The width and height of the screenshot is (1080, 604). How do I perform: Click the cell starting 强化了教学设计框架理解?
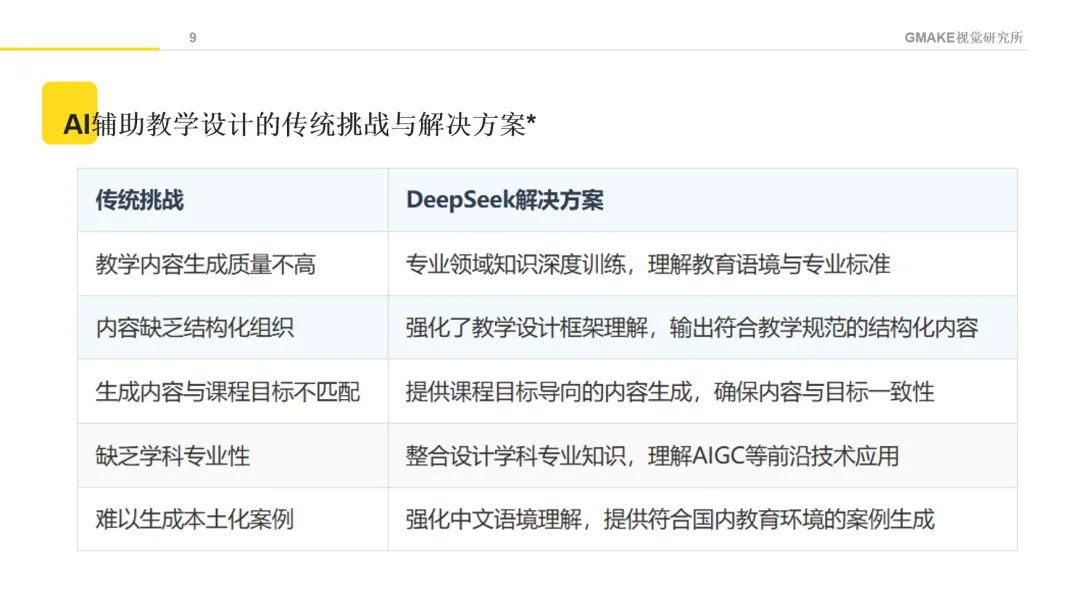[703, 328]
